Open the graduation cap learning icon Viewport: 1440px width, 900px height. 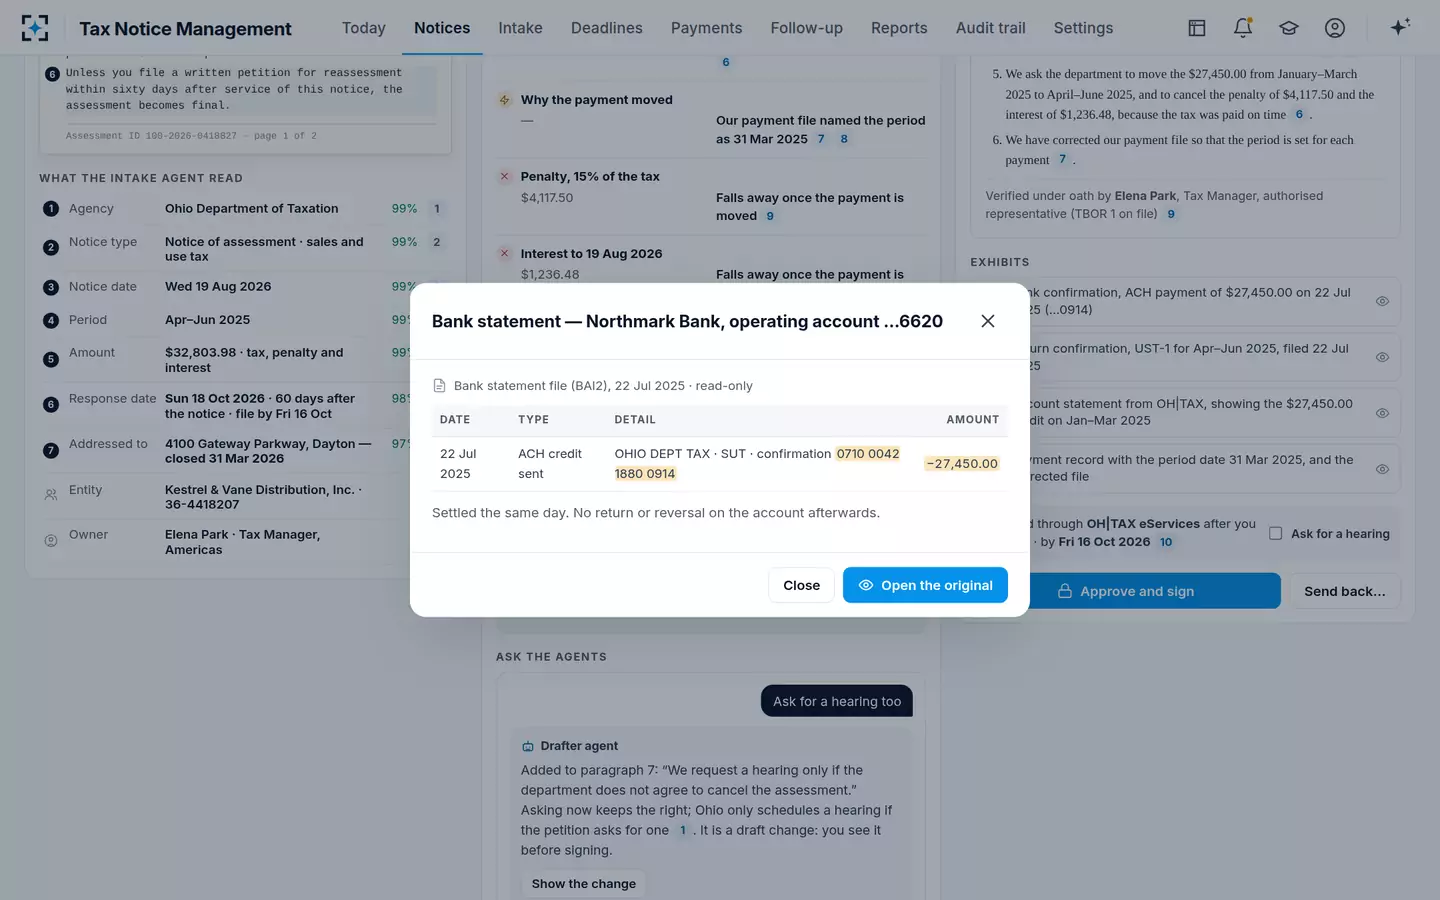(x=1289, y=28)
